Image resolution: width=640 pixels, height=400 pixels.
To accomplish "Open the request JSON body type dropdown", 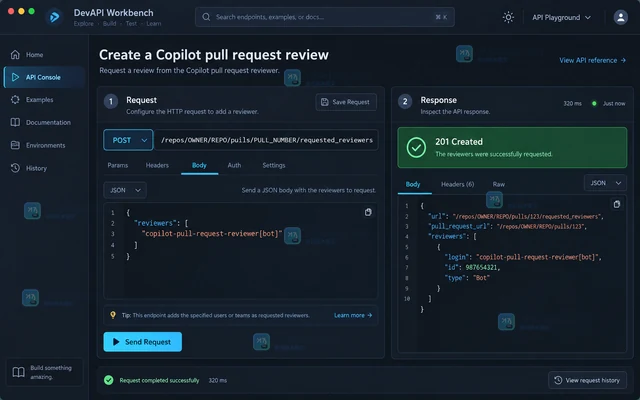I will [x=125, y=190].
